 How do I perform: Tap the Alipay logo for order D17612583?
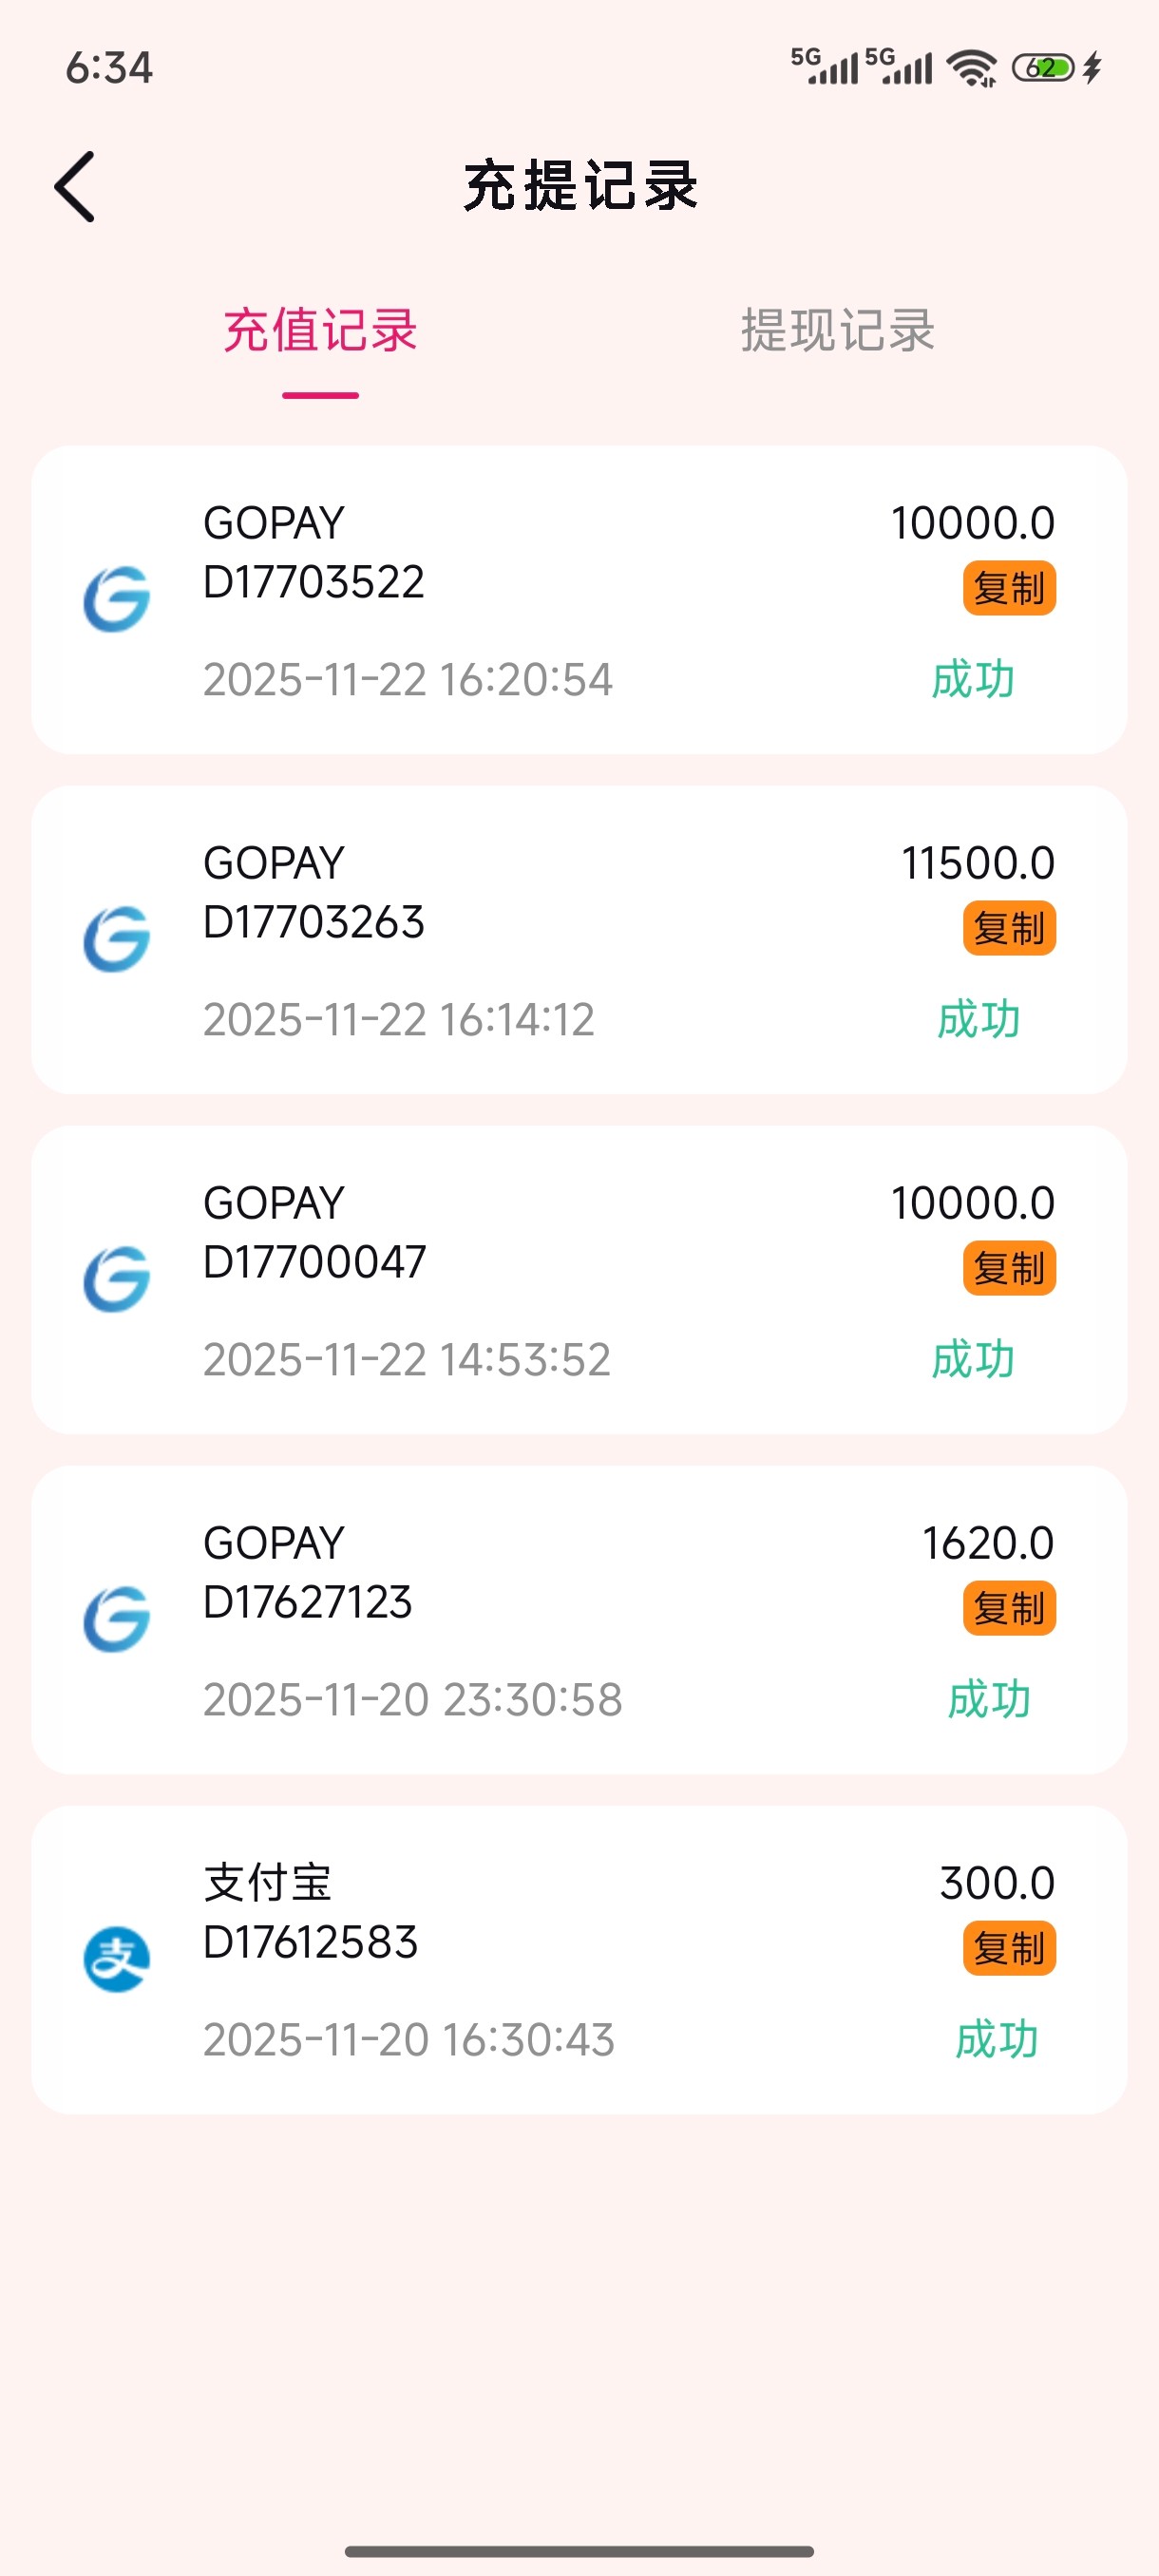[x=117, y=1960]
